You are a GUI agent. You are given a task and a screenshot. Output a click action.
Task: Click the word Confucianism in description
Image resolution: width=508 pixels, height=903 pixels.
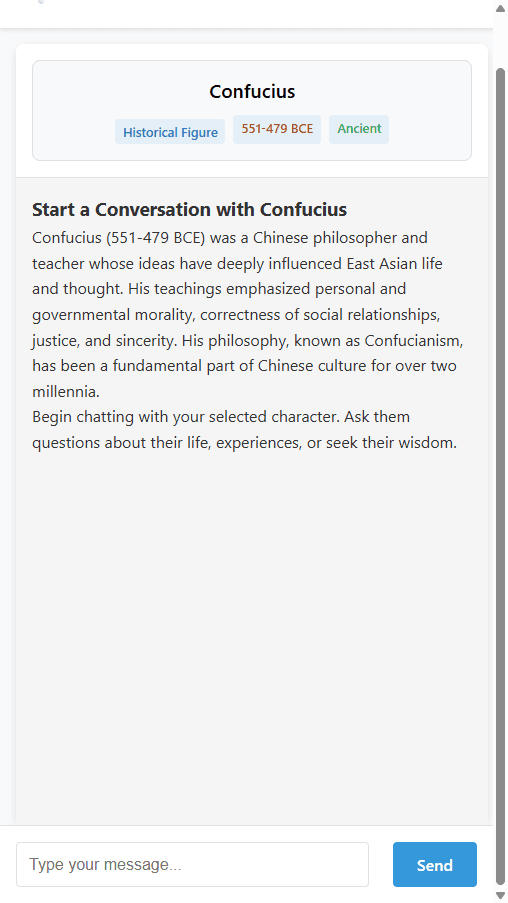click(x=413, y=340)
